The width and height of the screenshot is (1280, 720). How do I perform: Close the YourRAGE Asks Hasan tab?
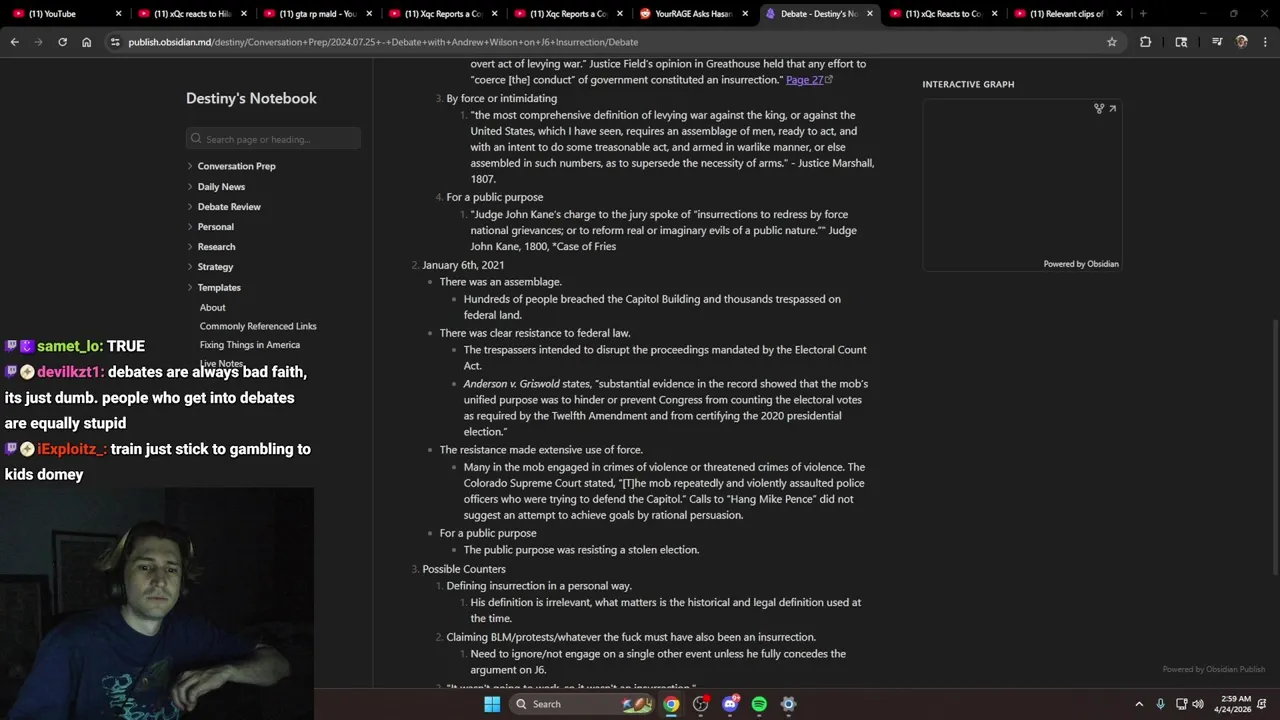745,14
